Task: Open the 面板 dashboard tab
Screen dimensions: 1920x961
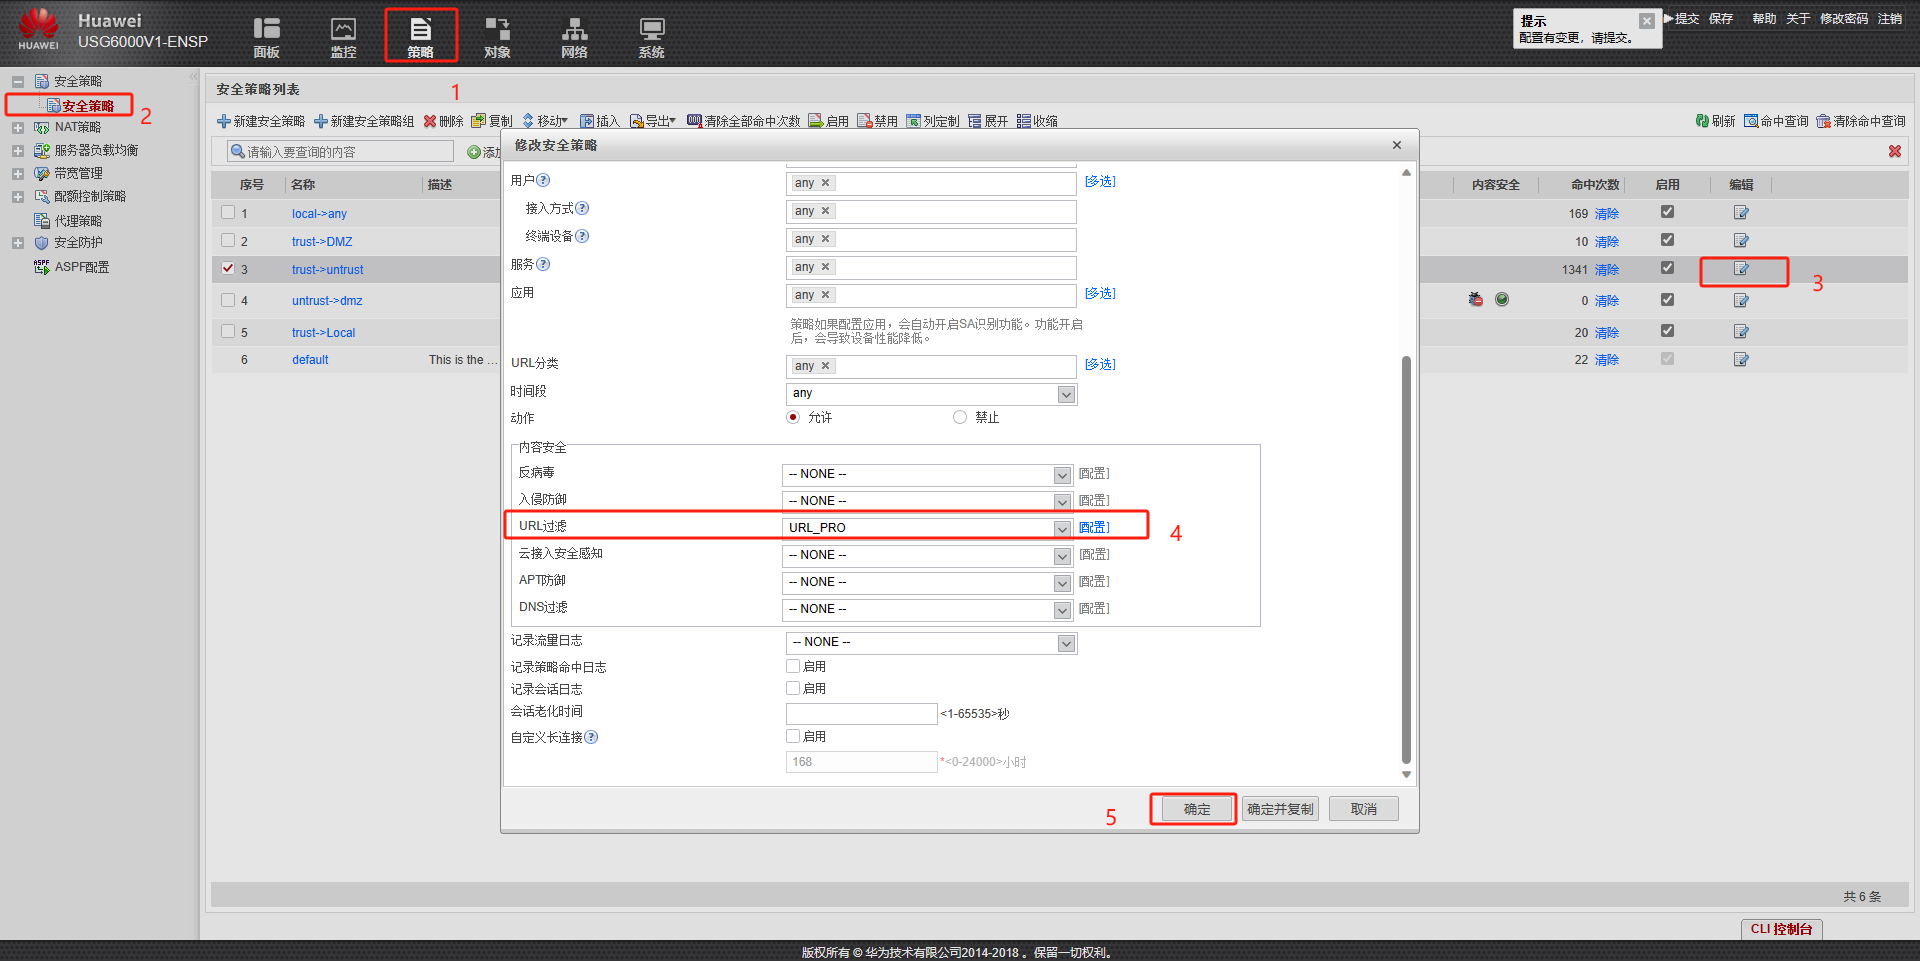Action: pyautogui.click(x=266, y=36)
